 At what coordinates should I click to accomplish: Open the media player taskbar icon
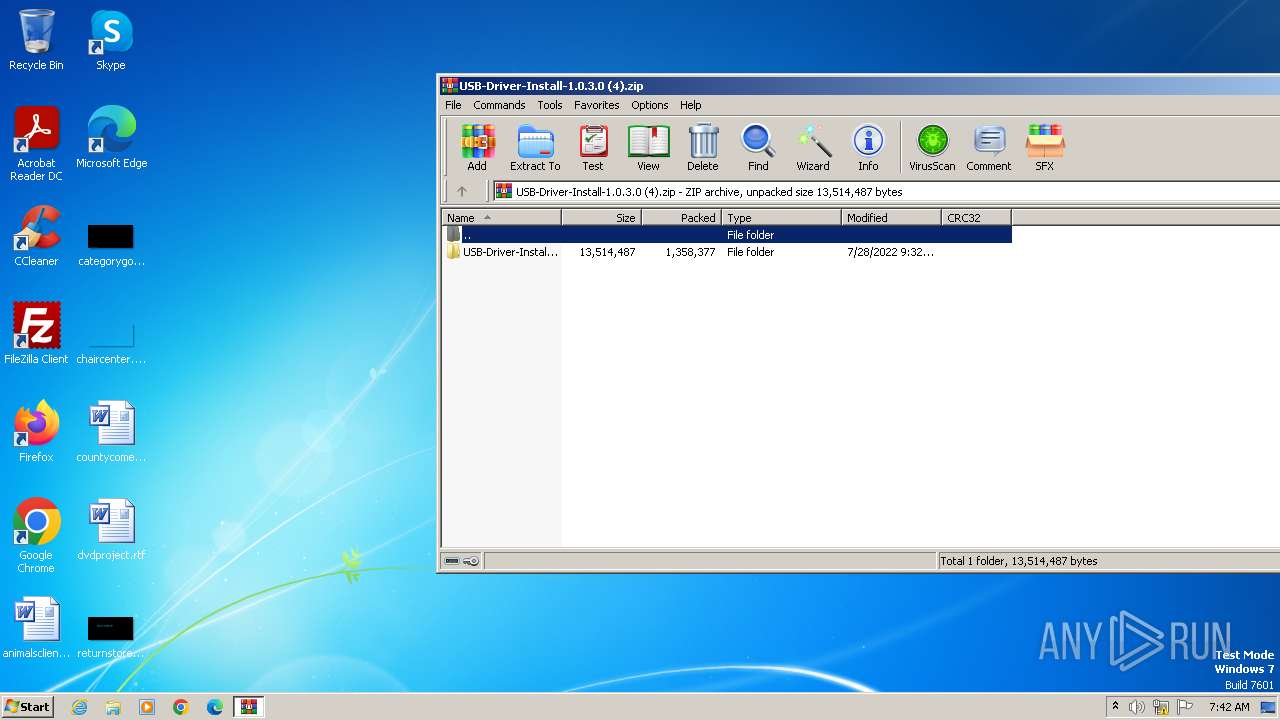point(147,707)
